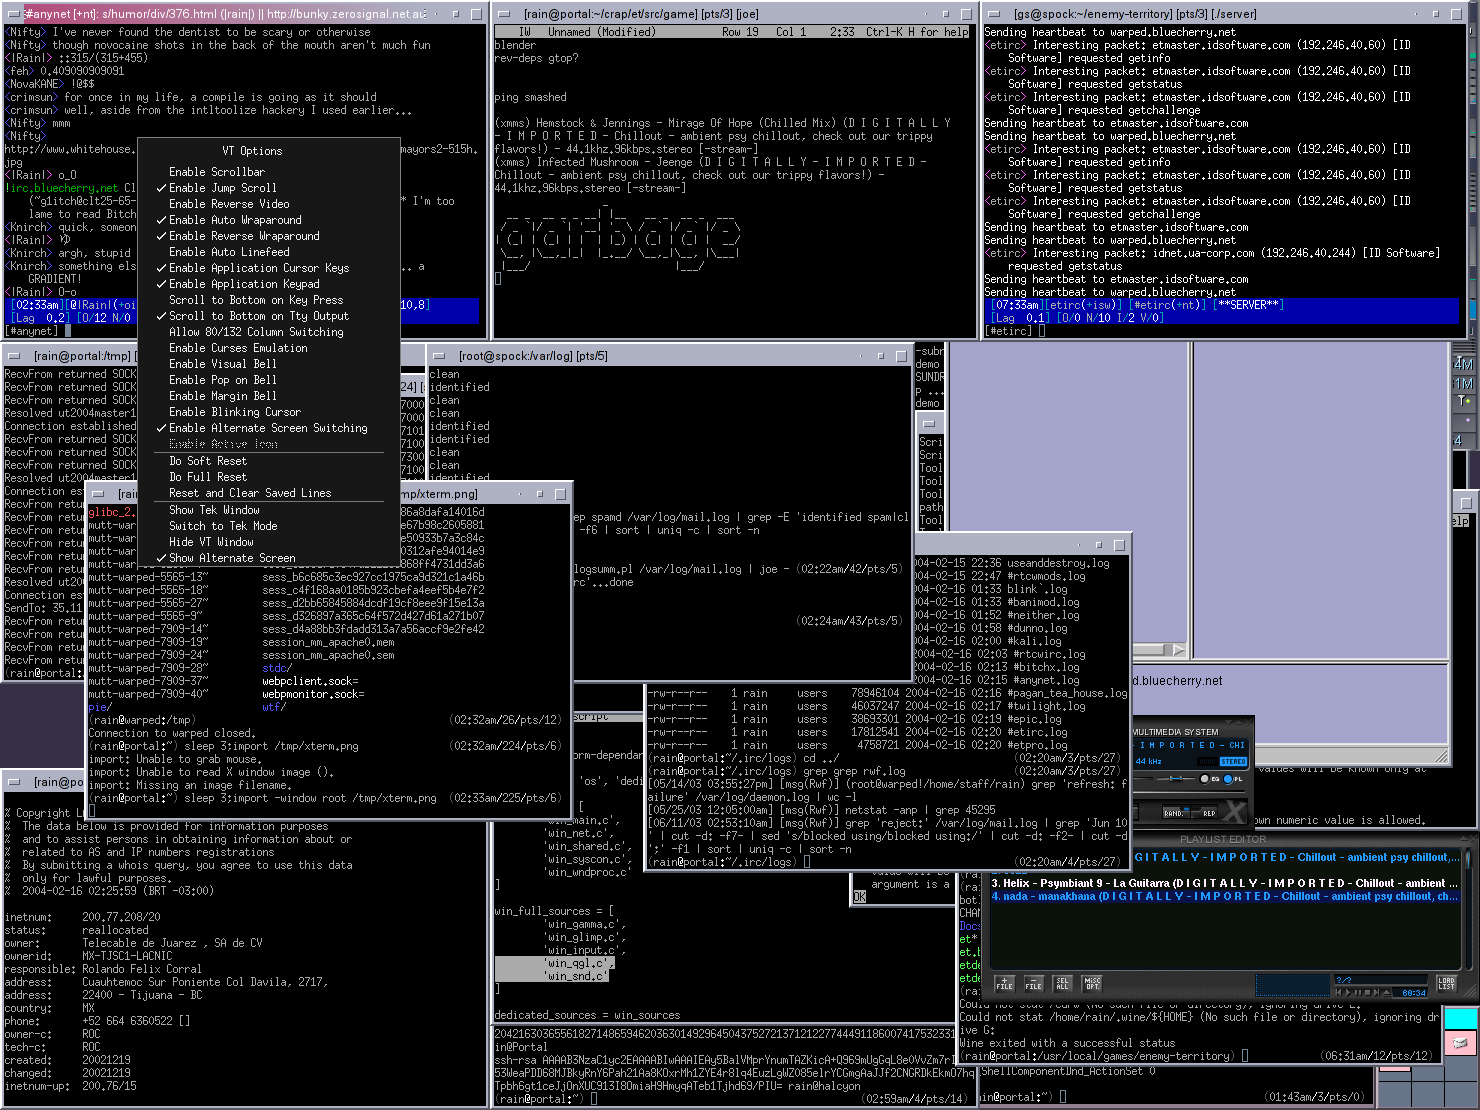Click the remove file button in playlist editor

(x=1033, y=984)
